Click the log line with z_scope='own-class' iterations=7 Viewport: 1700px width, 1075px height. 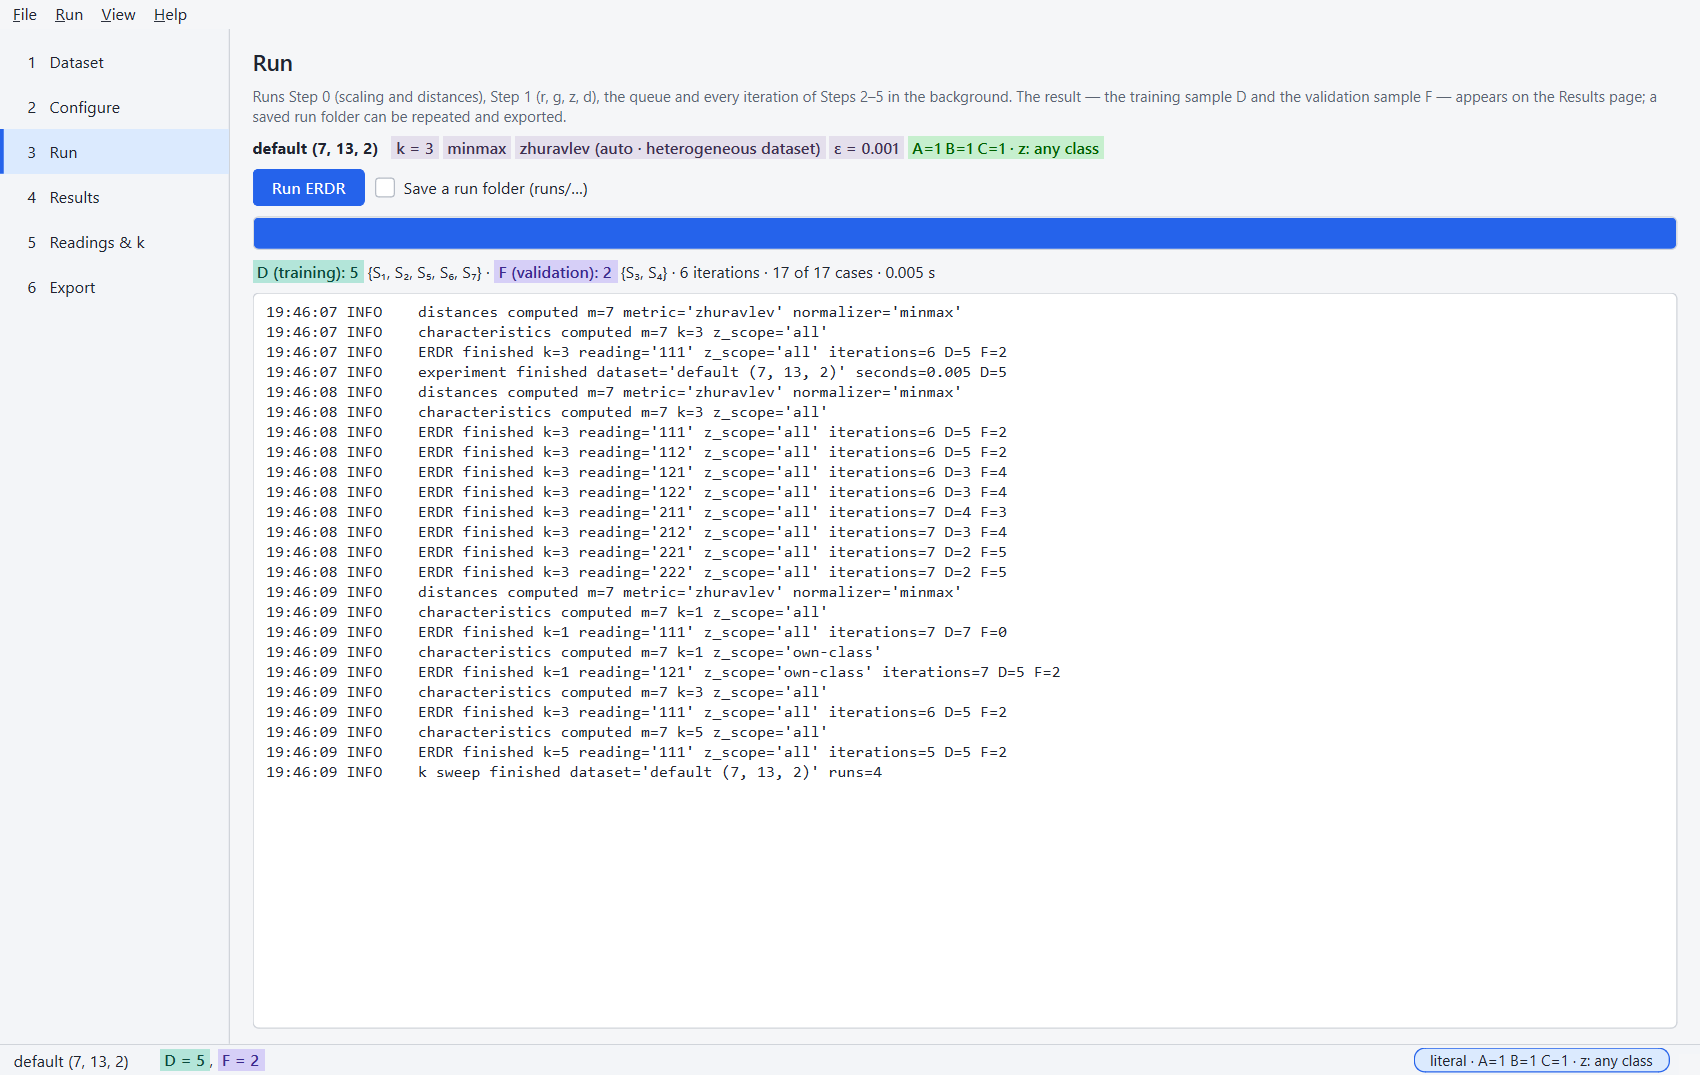663,672
